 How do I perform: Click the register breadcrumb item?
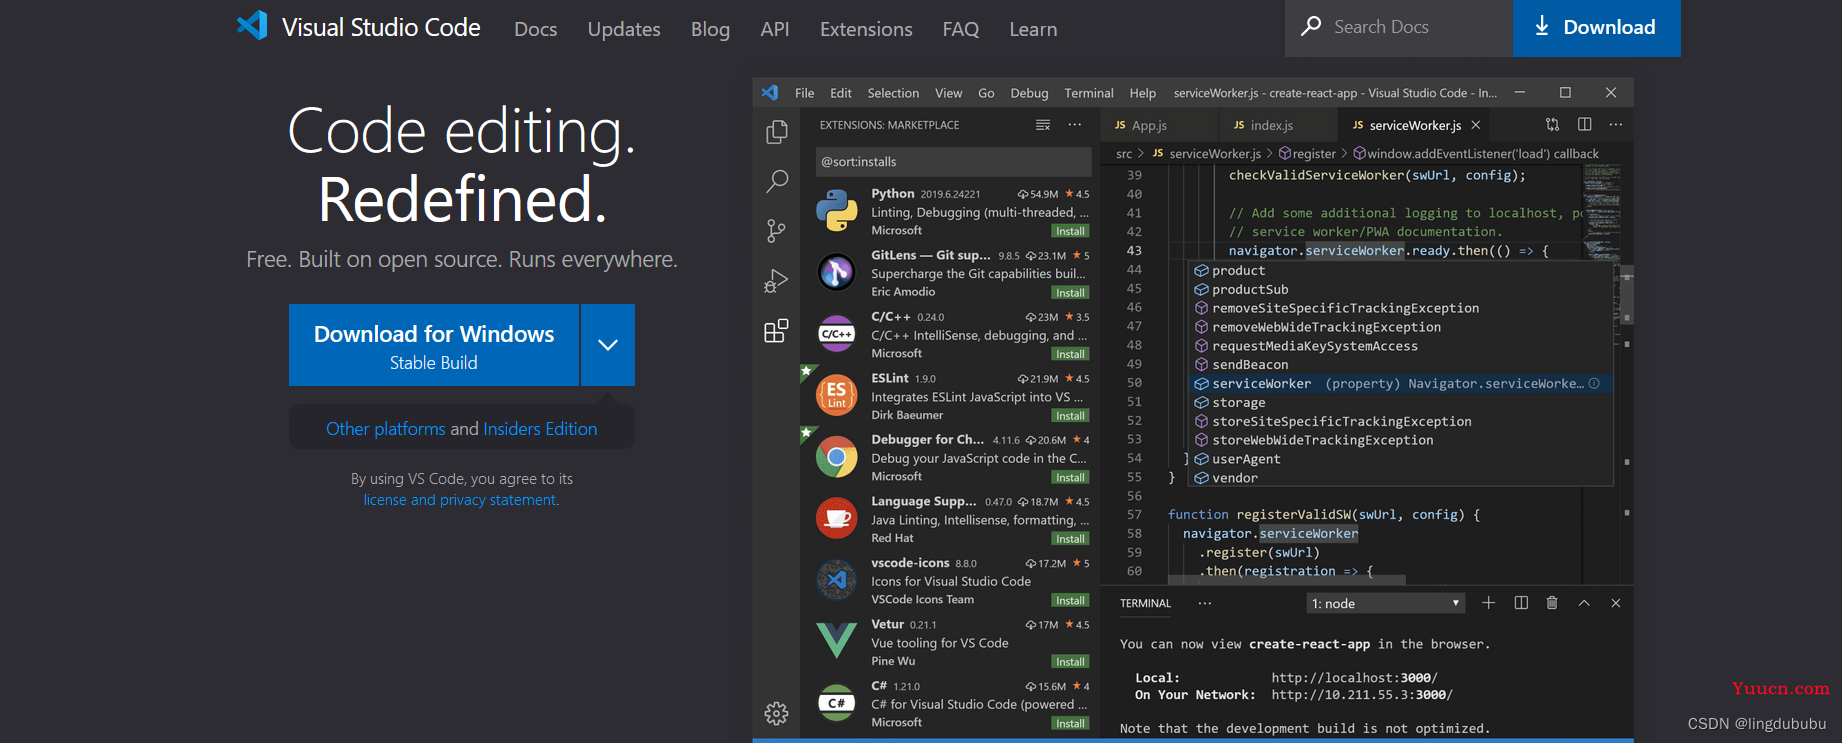[1307, 154]
